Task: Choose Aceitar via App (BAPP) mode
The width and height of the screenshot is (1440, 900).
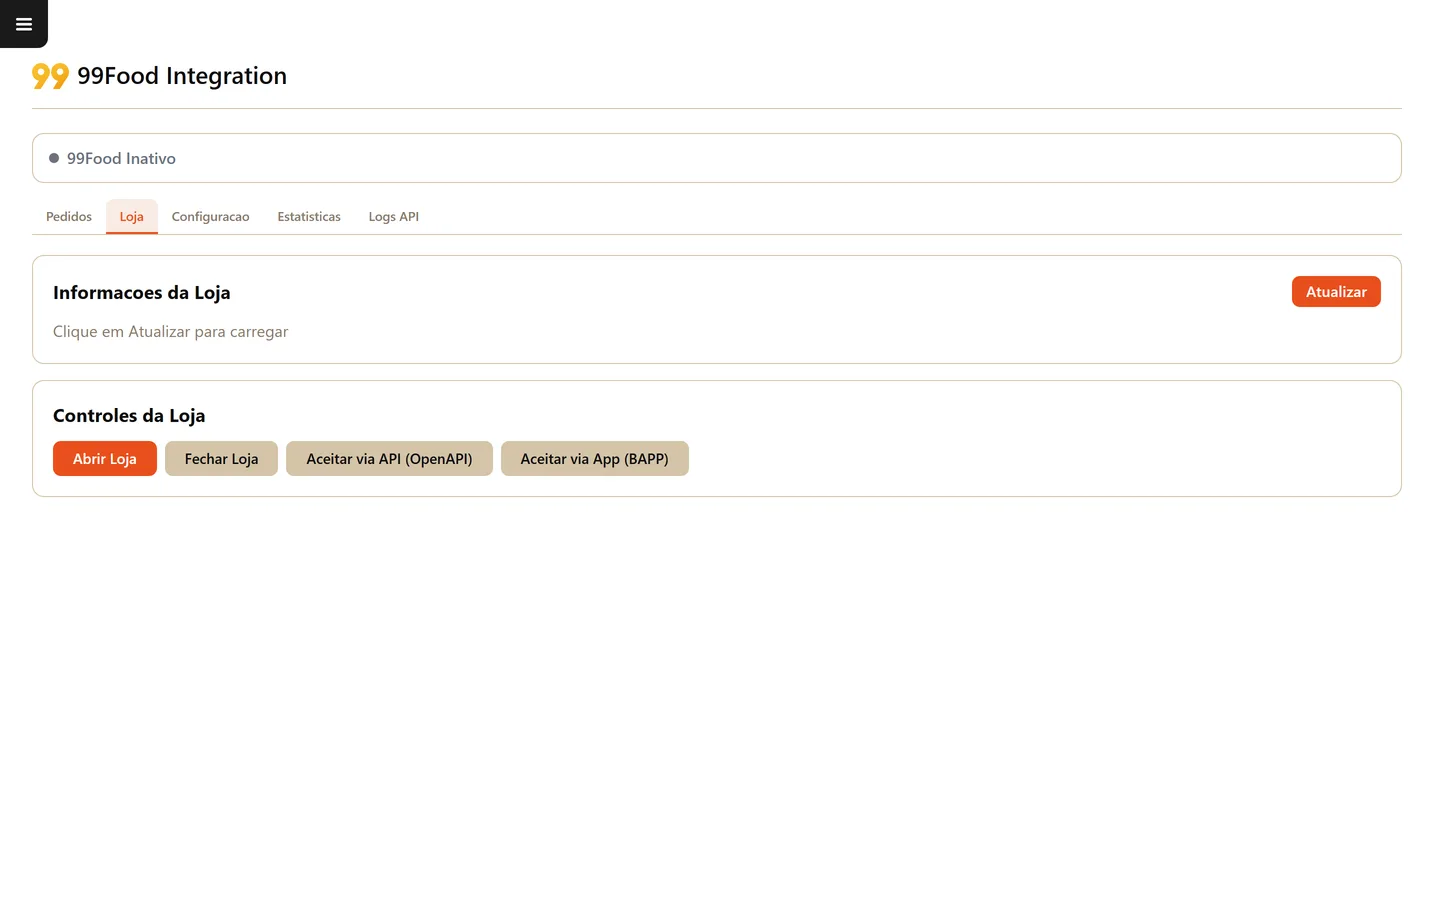Action: pos(595,459)
